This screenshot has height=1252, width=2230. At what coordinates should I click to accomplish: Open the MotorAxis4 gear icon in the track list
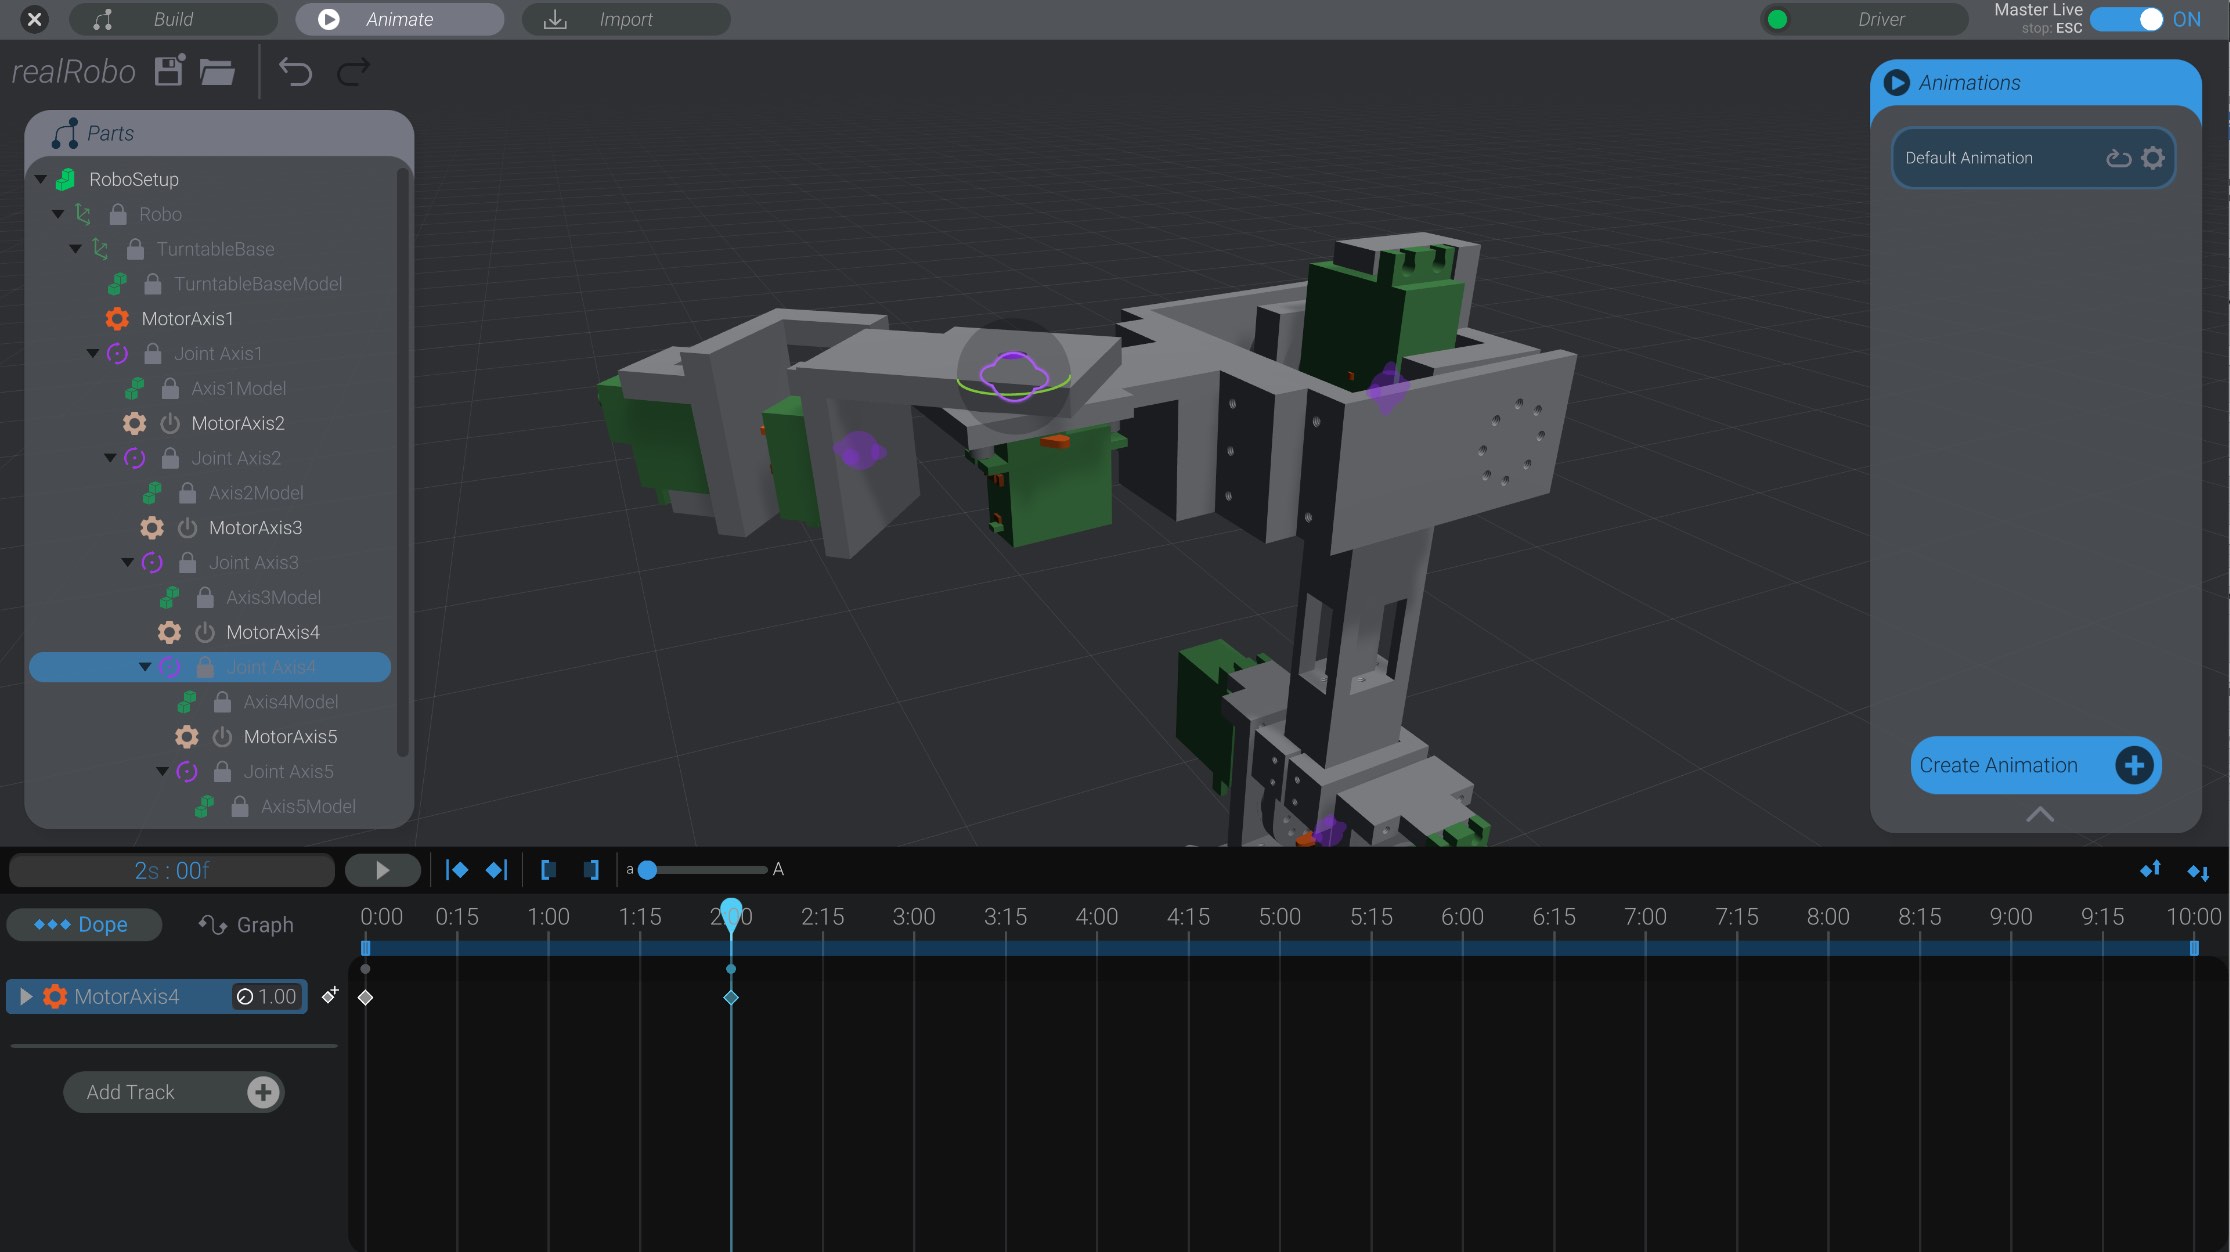coord(54,996)
